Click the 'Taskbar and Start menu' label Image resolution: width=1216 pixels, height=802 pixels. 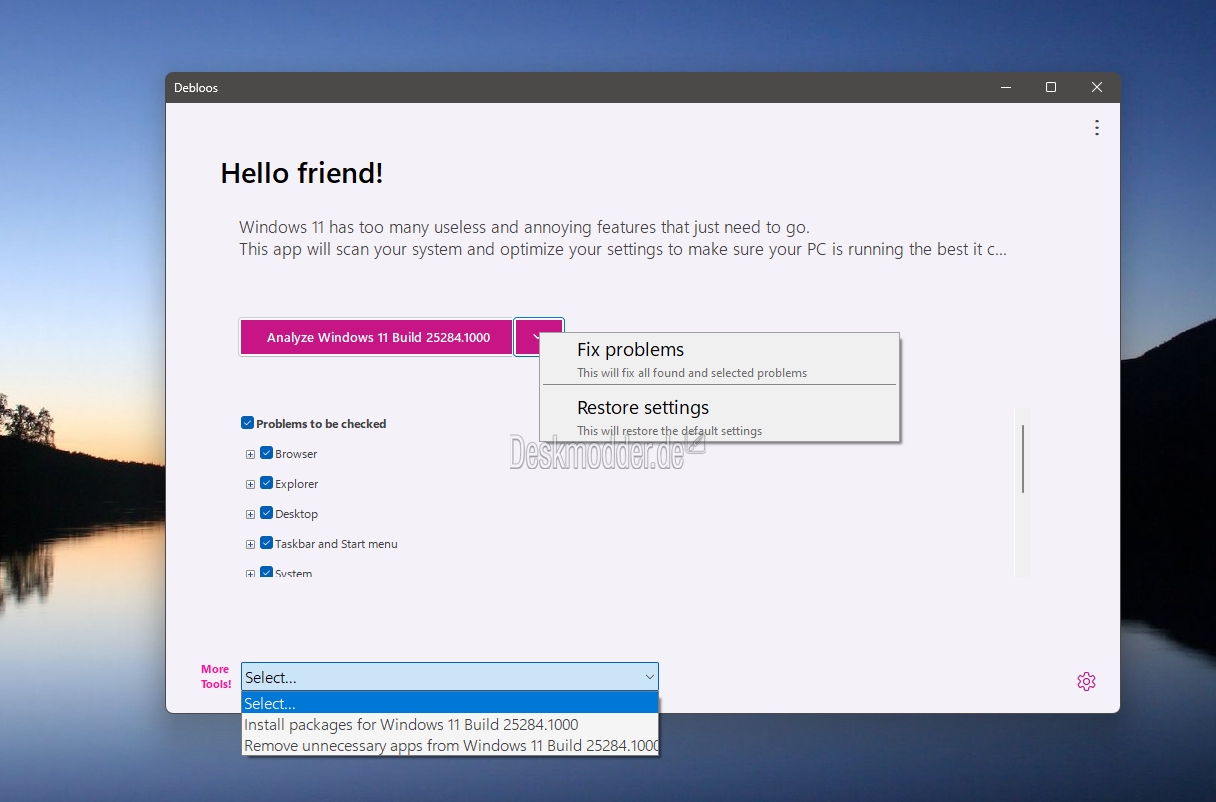point(336,544)
